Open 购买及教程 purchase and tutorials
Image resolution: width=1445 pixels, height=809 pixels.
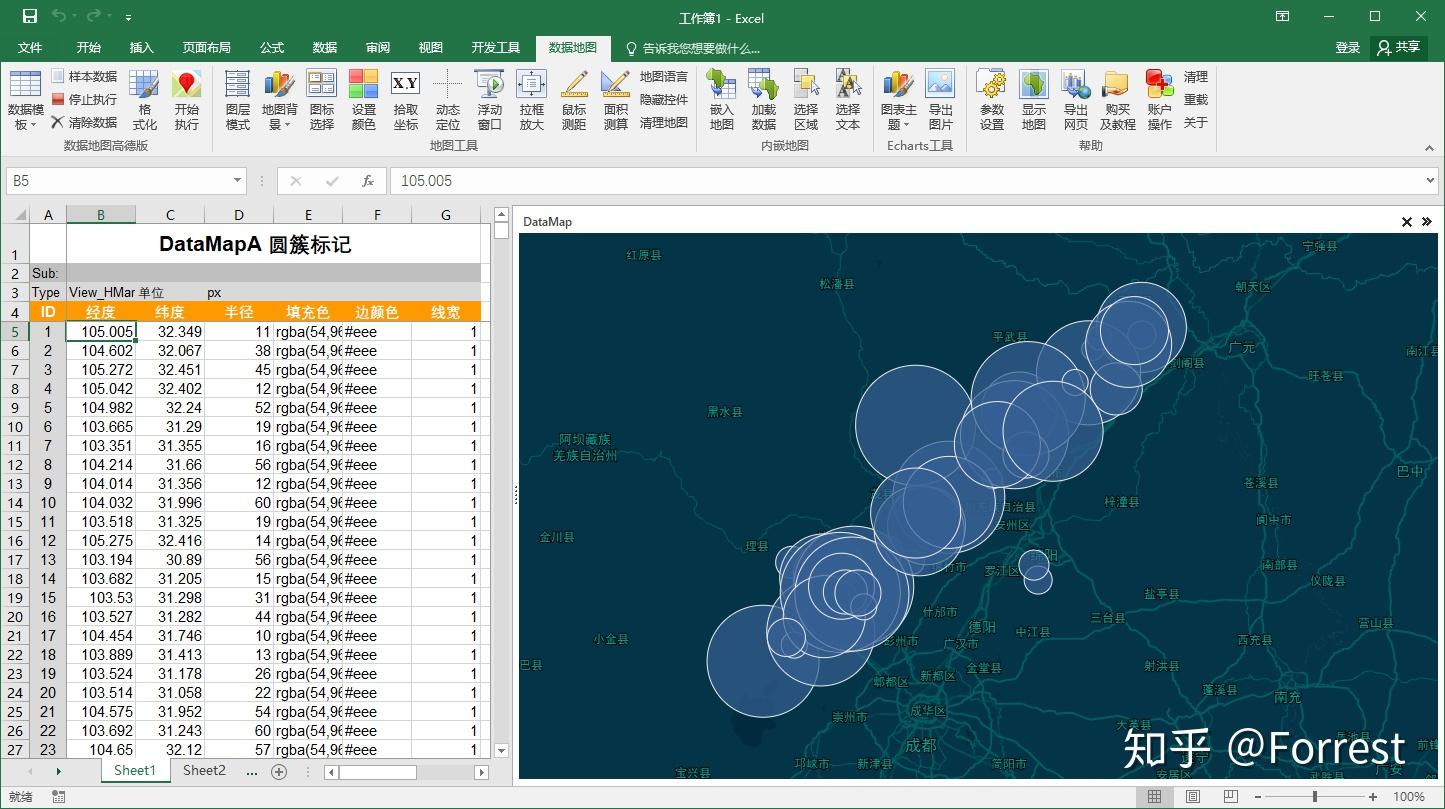[1118, 100]
